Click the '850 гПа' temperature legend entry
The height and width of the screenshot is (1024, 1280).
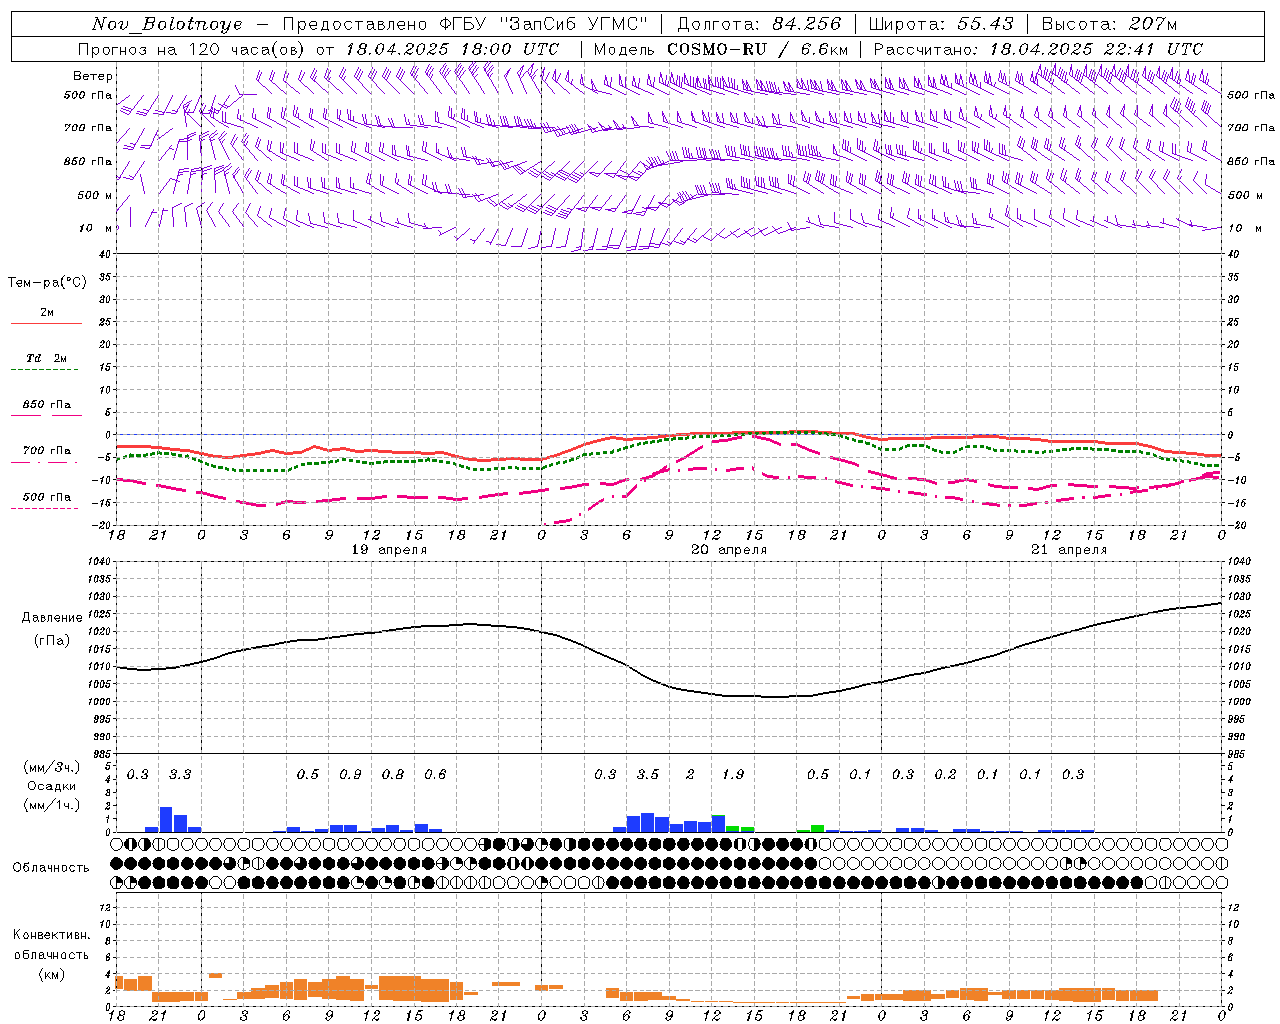click(47, 405)
